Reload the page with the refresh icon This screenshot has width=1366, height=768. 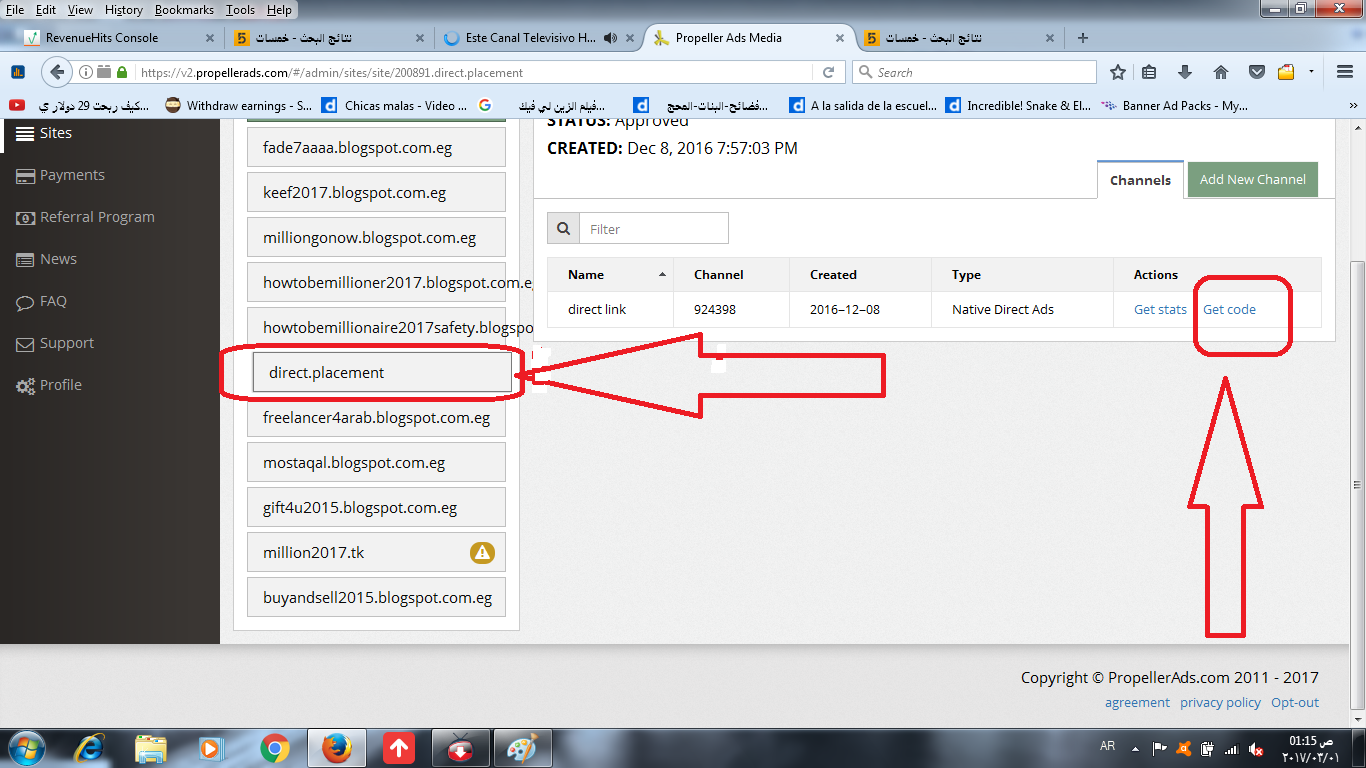pyautogui.click(x=828, y=72)
